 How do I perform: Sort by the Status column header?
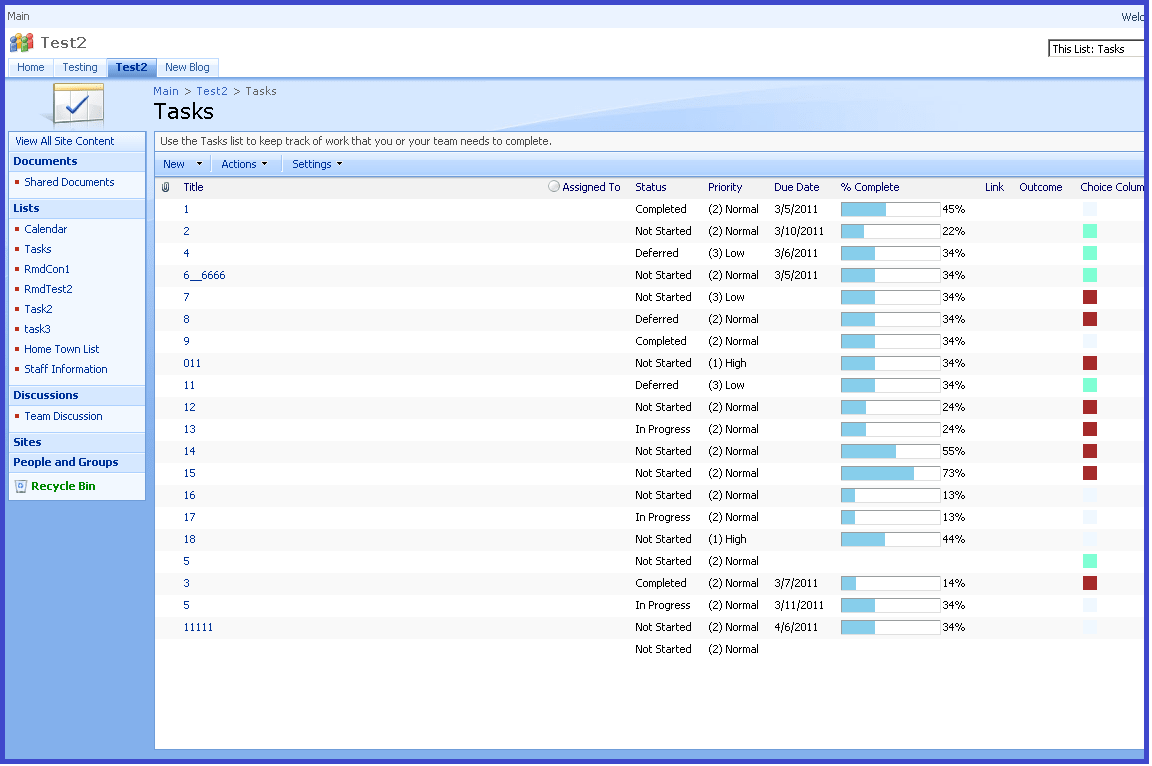coord(651,187)
